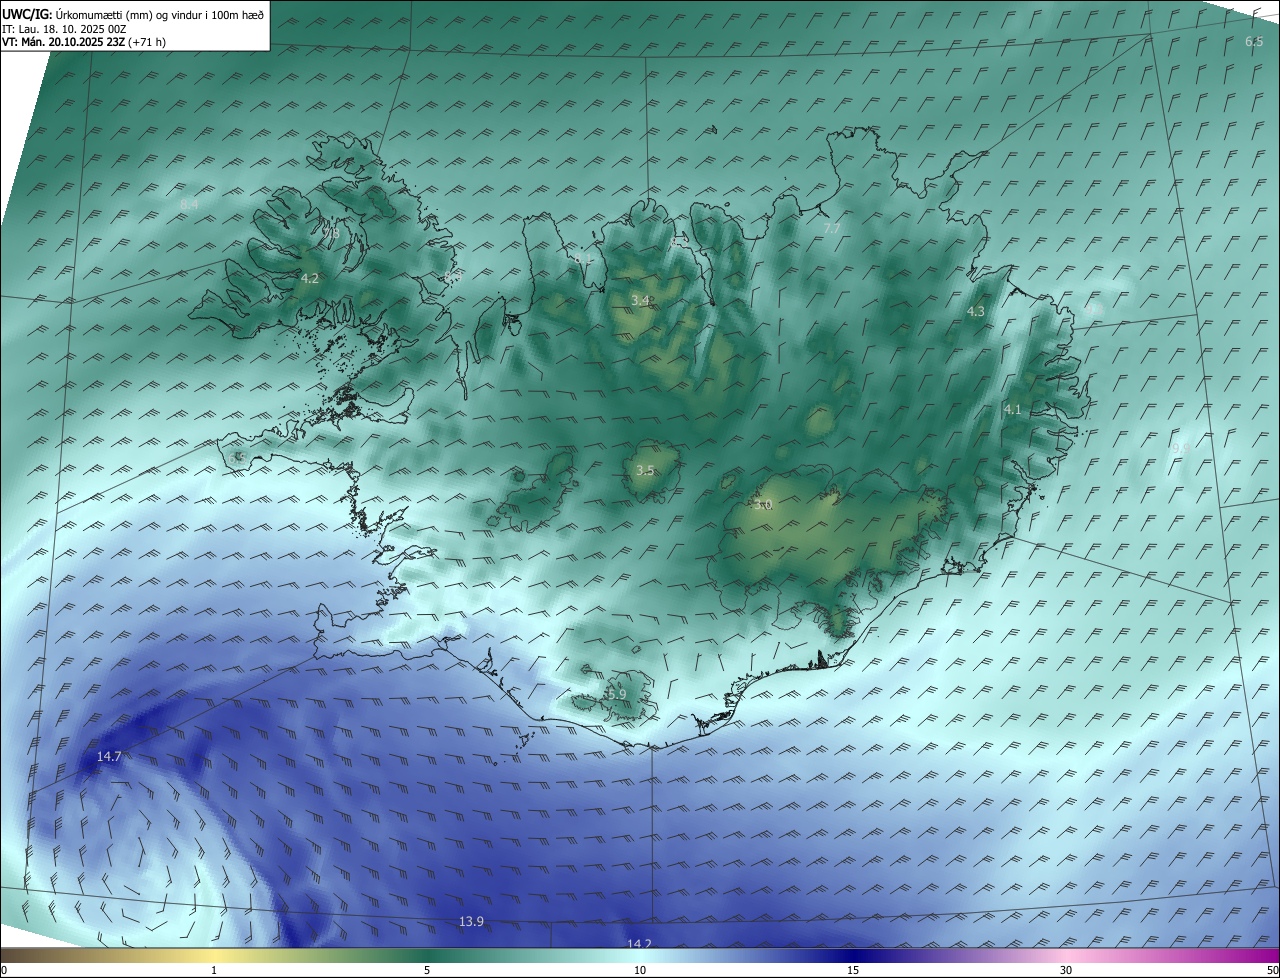Click the 4.2 value in the Westfjords

pyautogui.click(x=310, y=278)
